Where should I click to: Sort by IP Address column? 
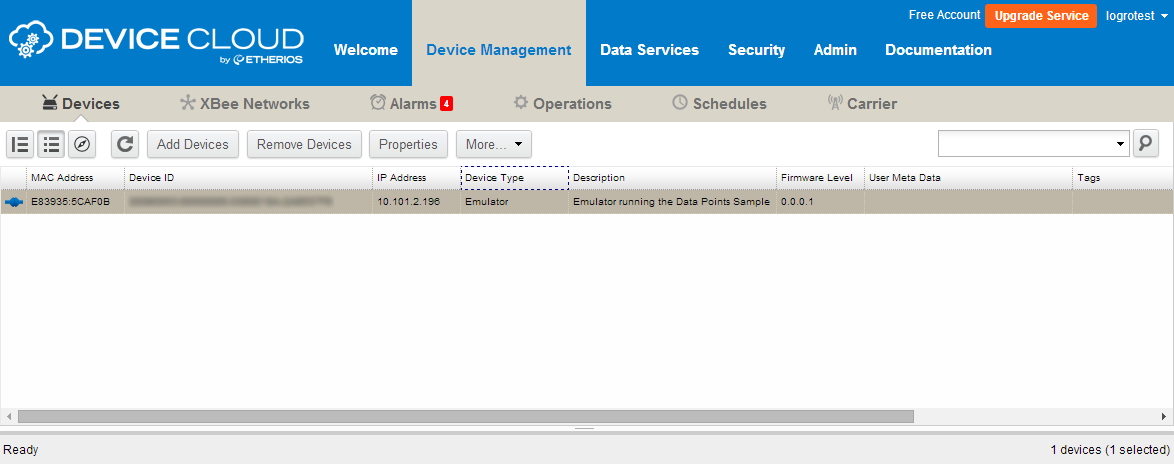[x=416, y=178]
